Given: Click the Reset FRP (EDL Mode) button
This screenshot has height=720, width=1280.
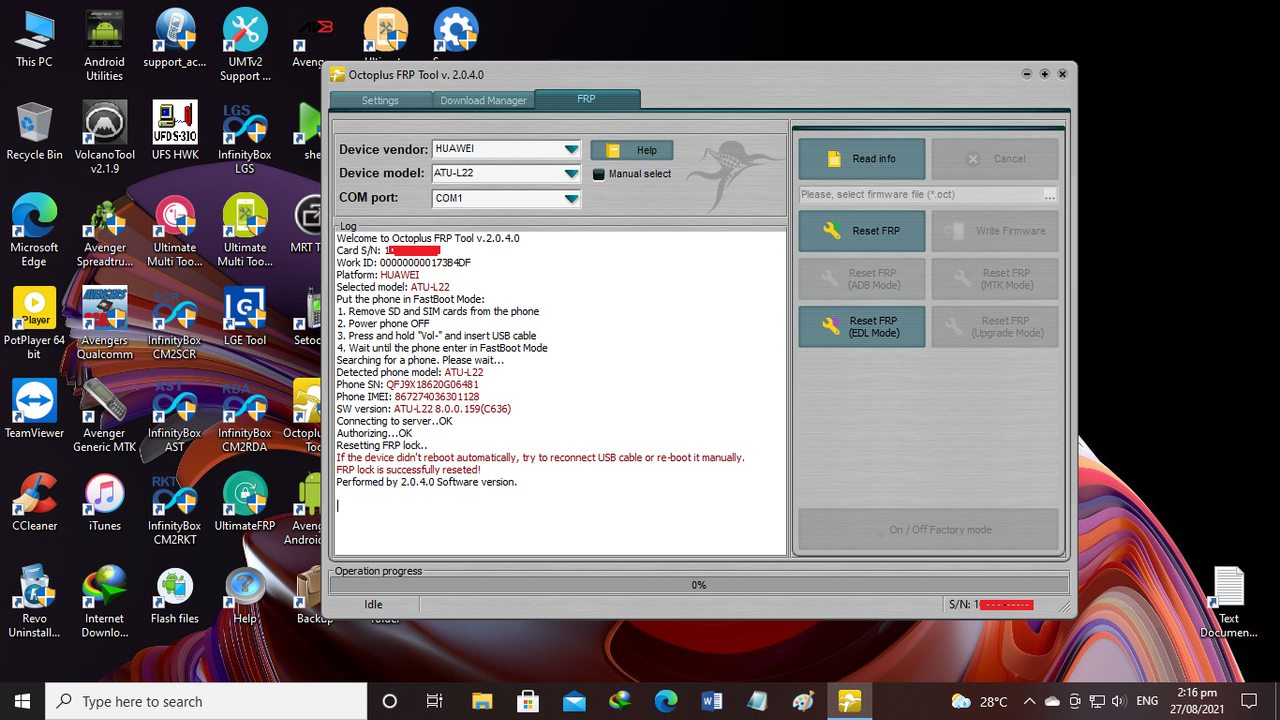Looking at the screenshot, I should click(x=861, y=326).
